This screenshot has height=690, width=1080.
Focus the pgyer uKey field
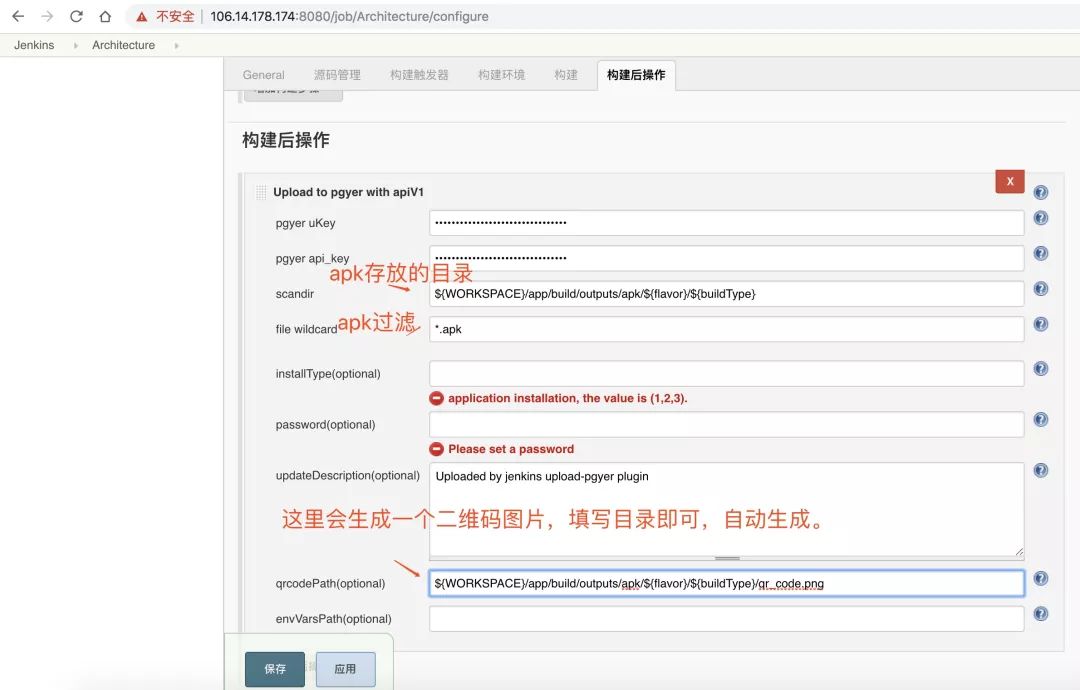pos(726,222)
